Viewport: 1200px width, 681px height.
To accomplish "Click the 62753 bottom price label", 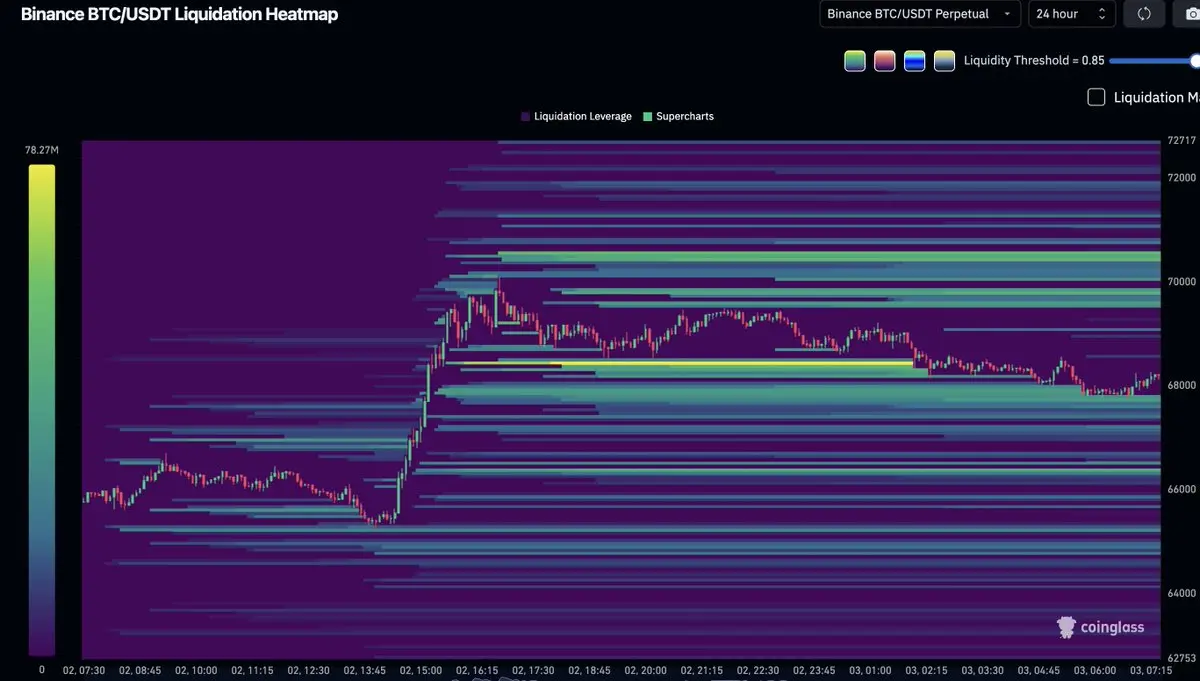I will coord(1181,658).
